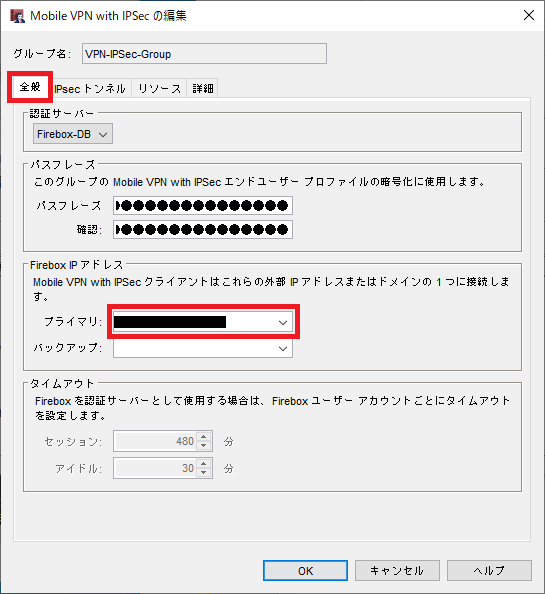
Task: Expand the バックアップ IP address dropdown
Action: point(203,348)
